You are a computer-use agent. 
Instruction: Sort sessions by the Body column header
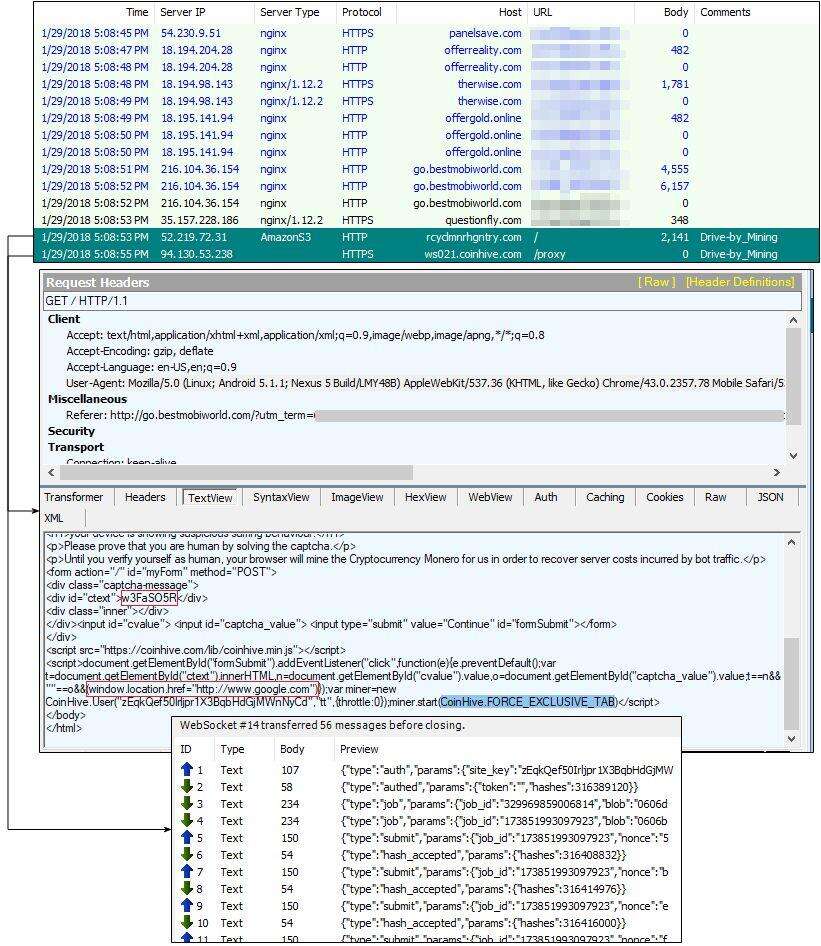[676, 12]
